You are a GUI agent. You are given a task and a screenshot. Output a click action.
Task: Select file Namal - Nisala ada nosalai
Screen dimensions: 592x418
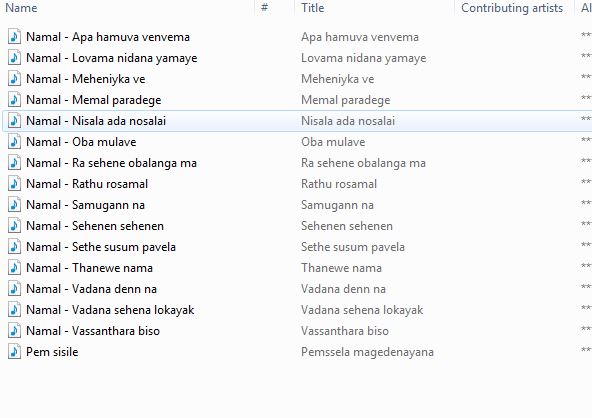96,121
